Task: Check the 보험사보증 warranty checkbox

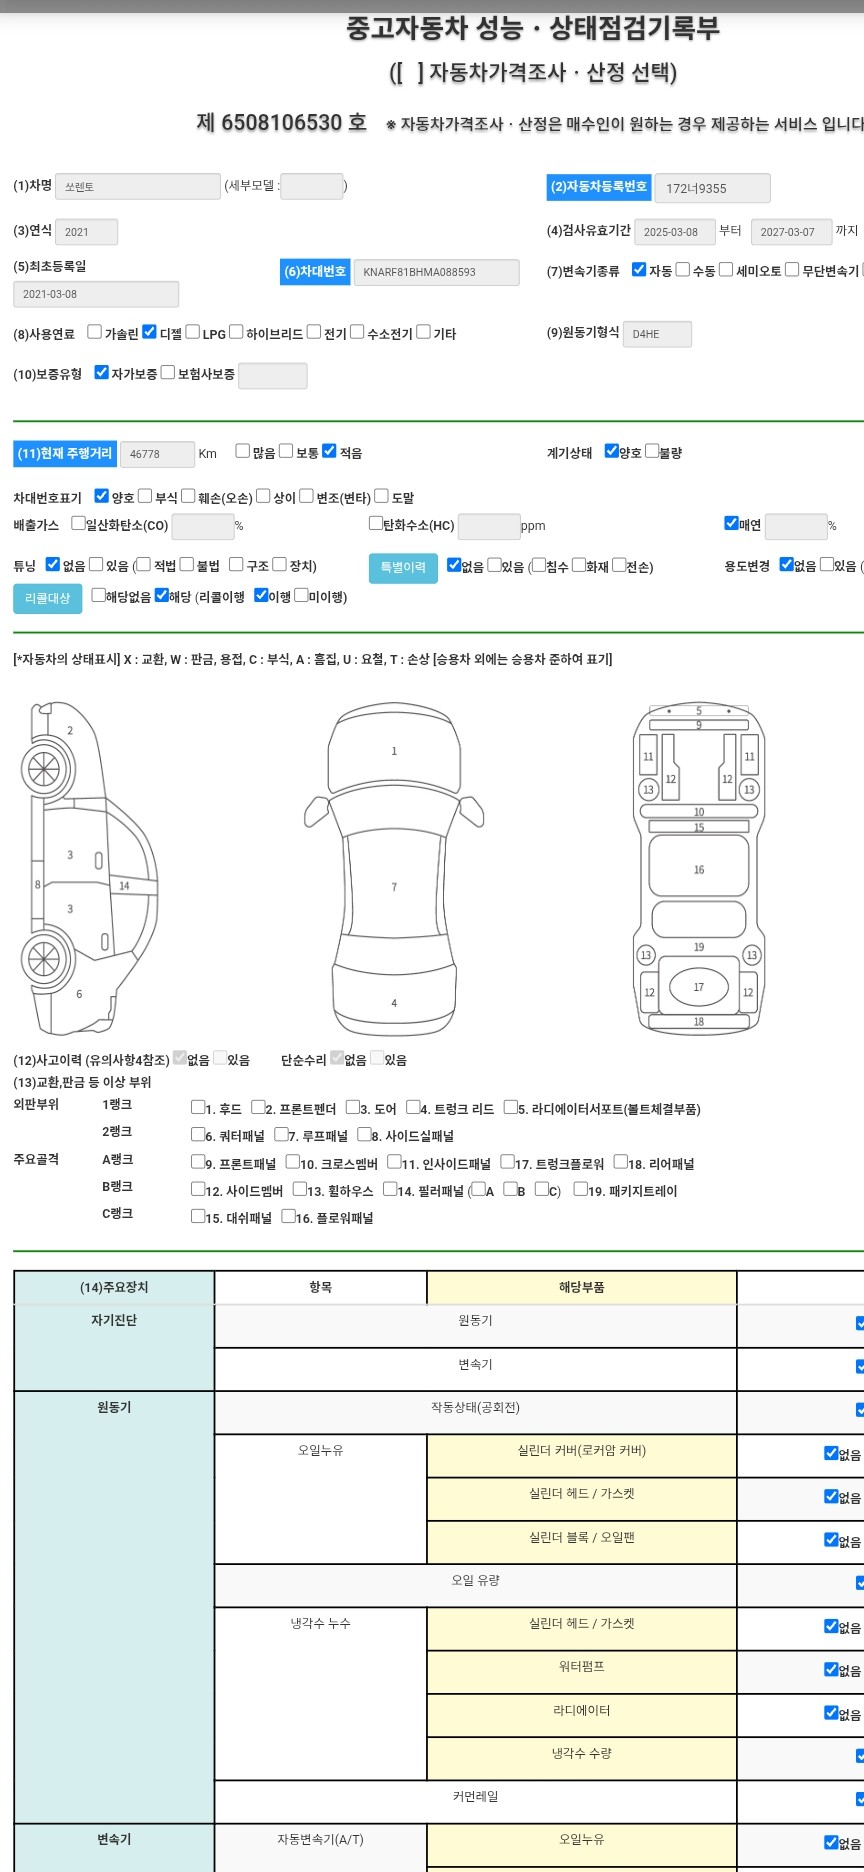Action: 168,373
